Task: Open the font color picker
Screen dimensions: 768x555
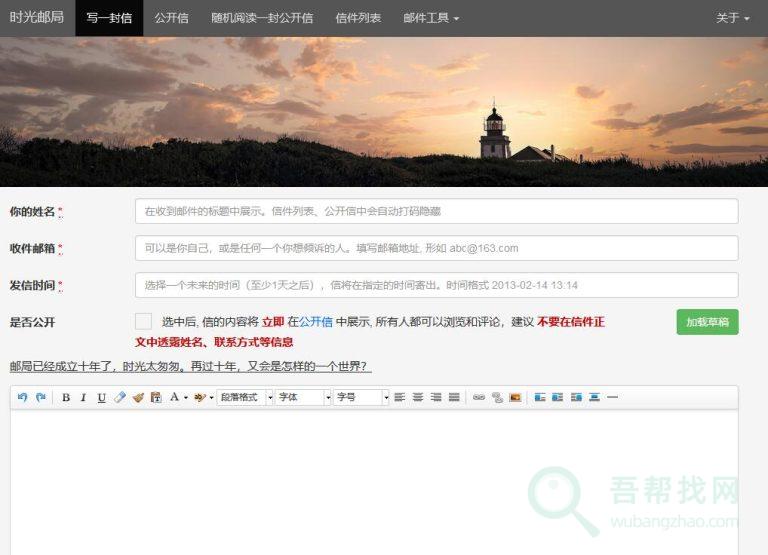Action: pos(178,397)
